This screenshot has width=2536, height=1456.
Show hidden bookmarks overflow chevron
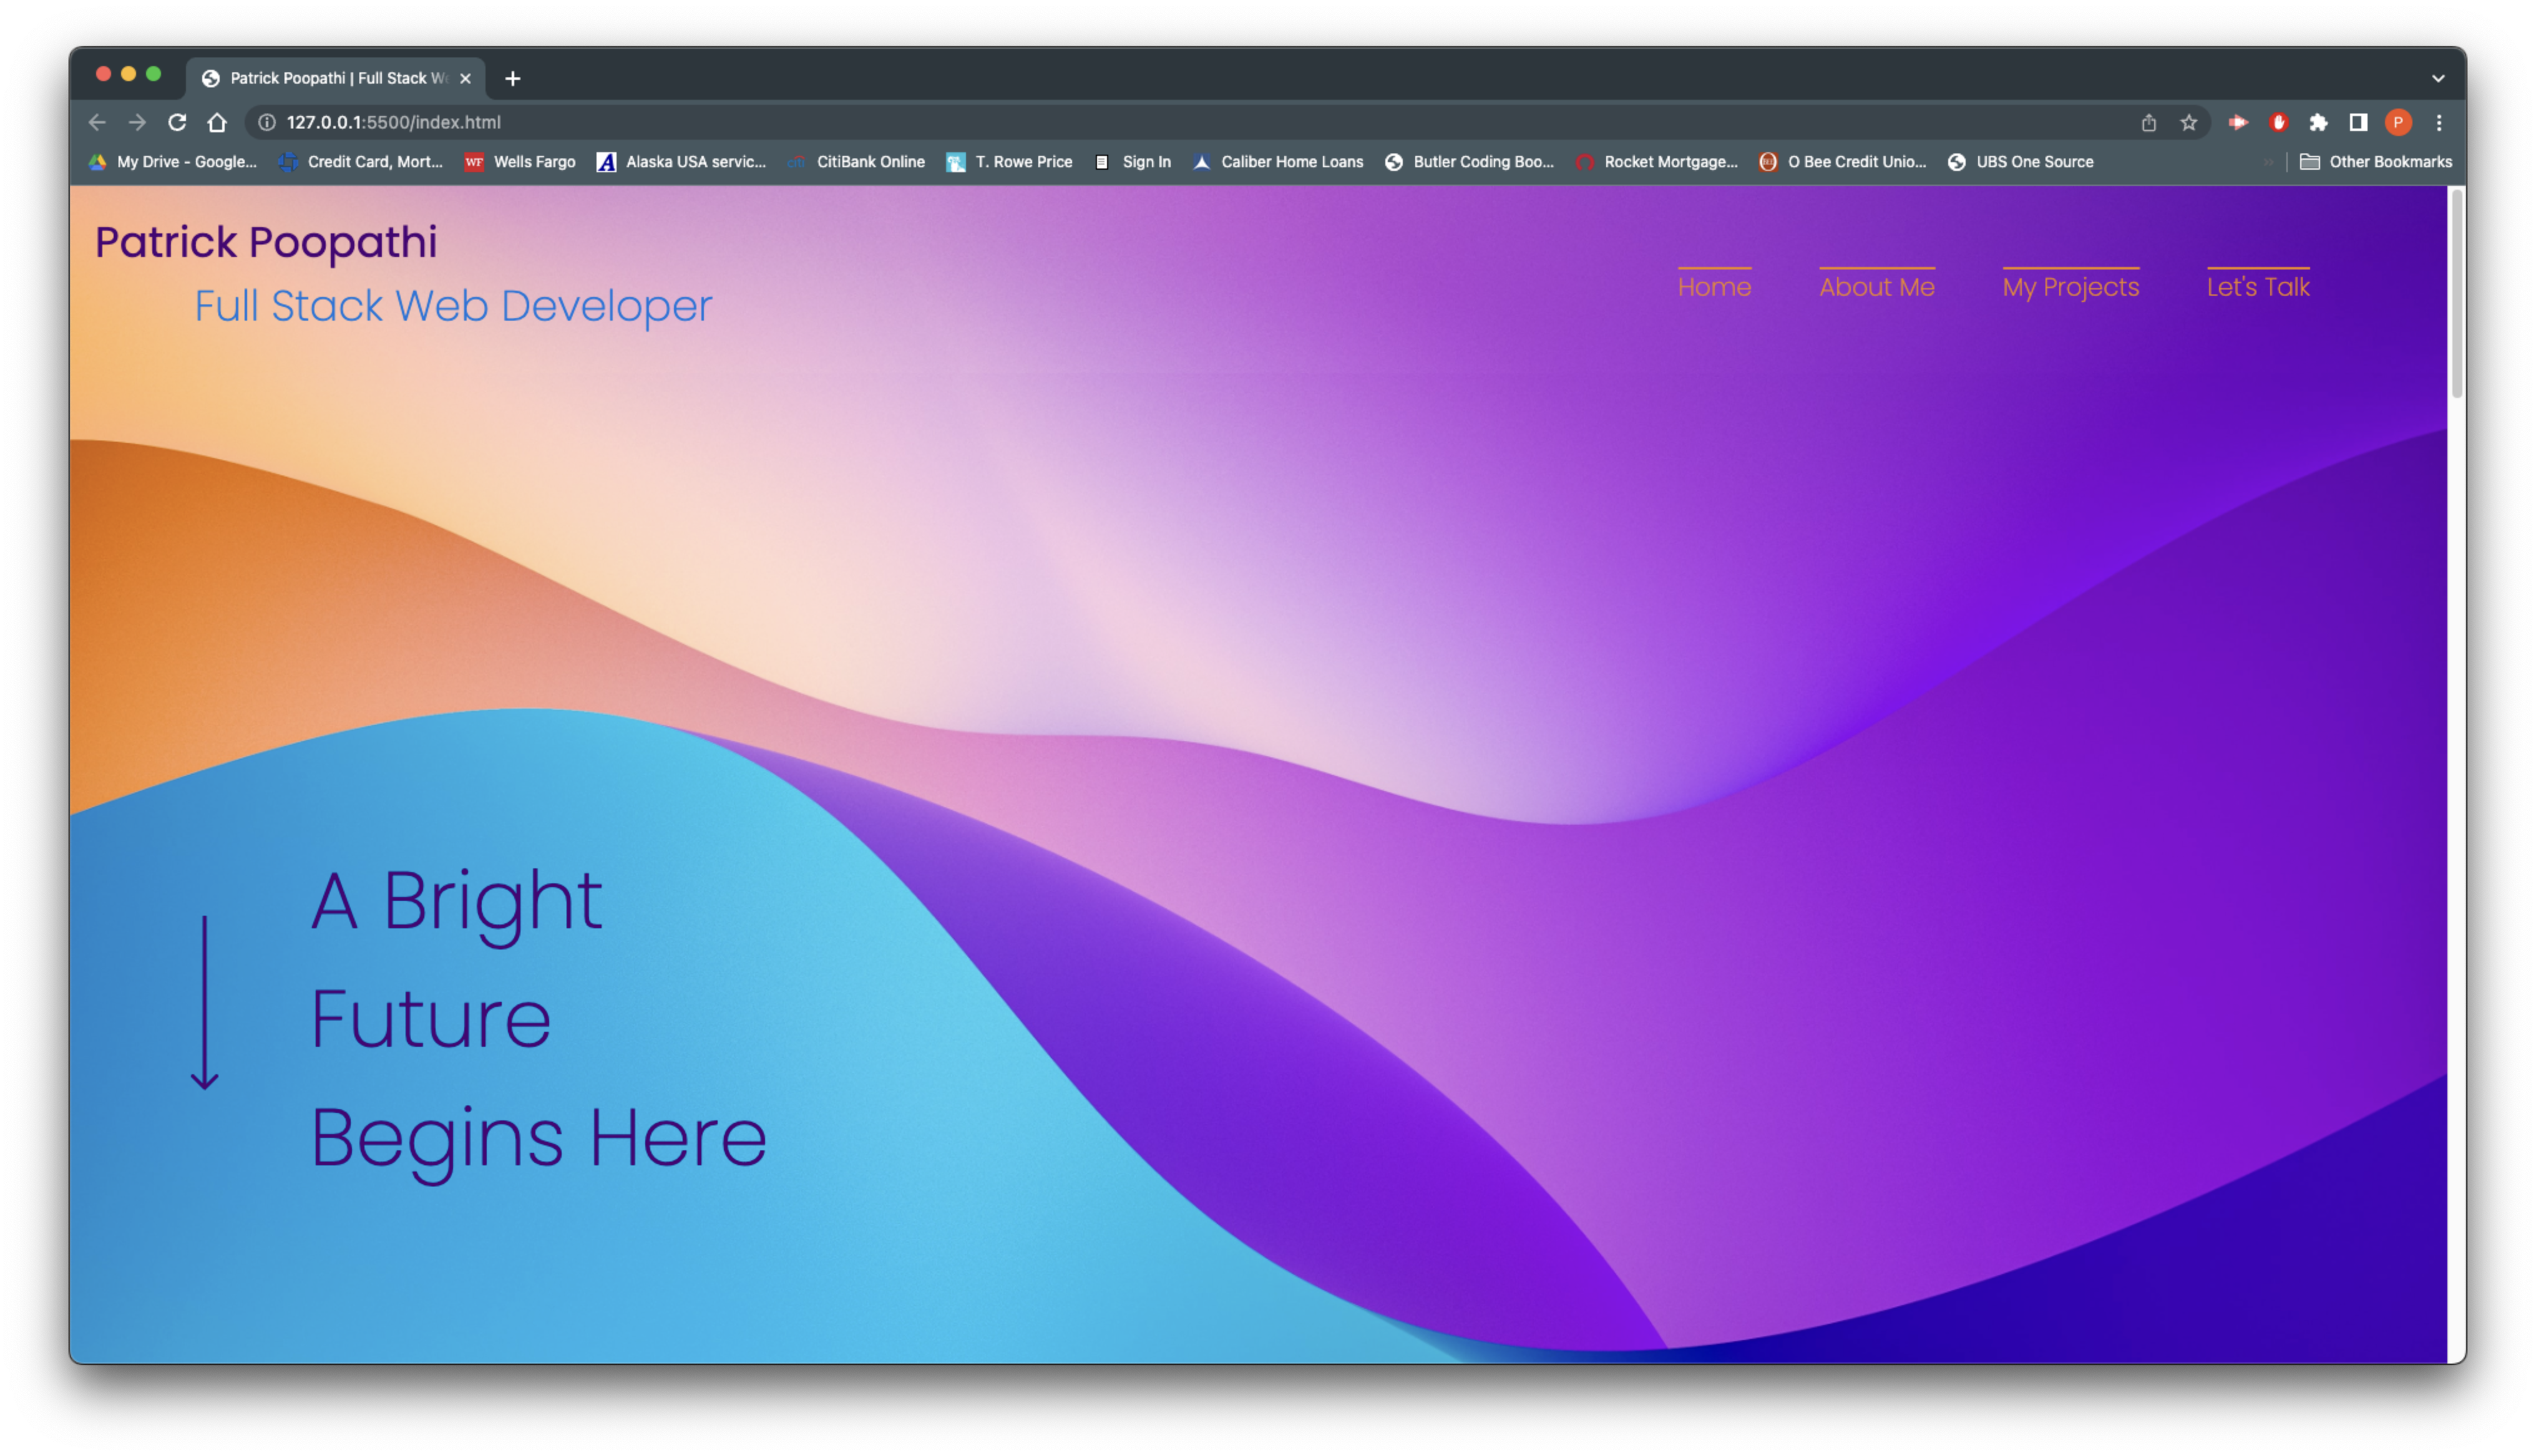coord(2268,162)
